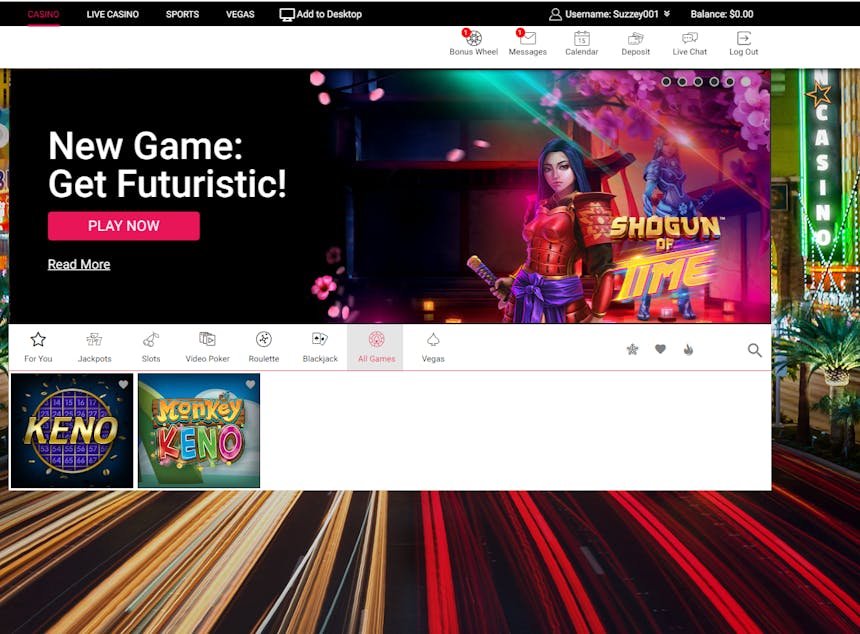Select the Vegas games category
Image resolution: width=860 pixels, height=634 pixels.
[x=433, y=347]
